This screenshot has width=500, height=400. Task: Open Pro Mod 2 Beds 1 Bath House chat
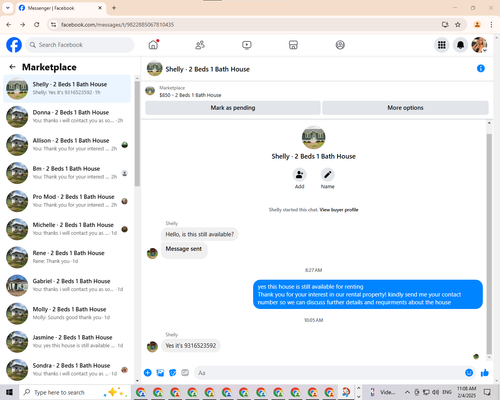coord(67,201)
